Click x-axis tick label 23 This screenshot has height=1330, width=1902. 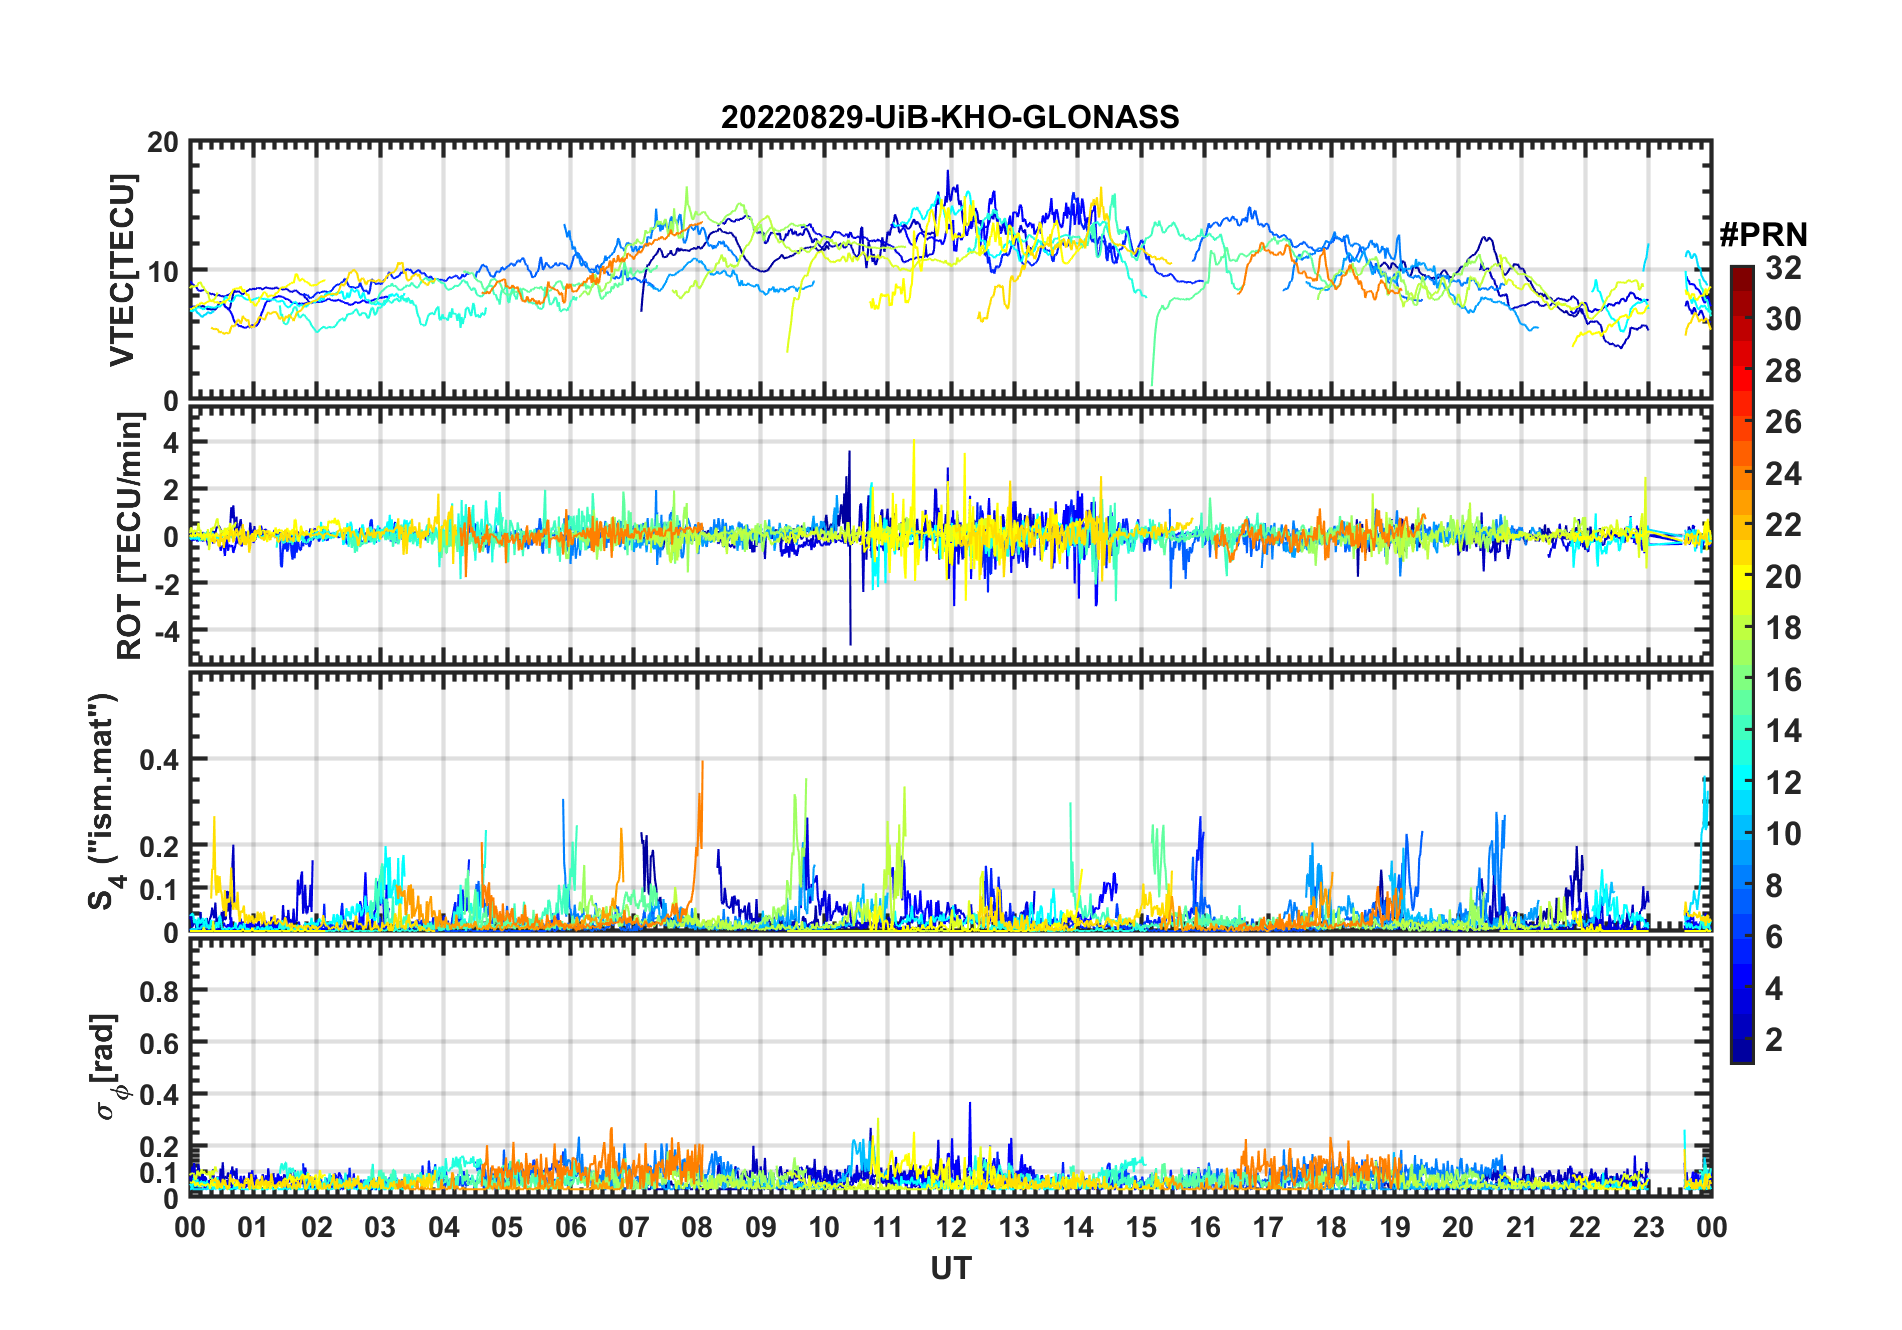click(1648, 1227)
